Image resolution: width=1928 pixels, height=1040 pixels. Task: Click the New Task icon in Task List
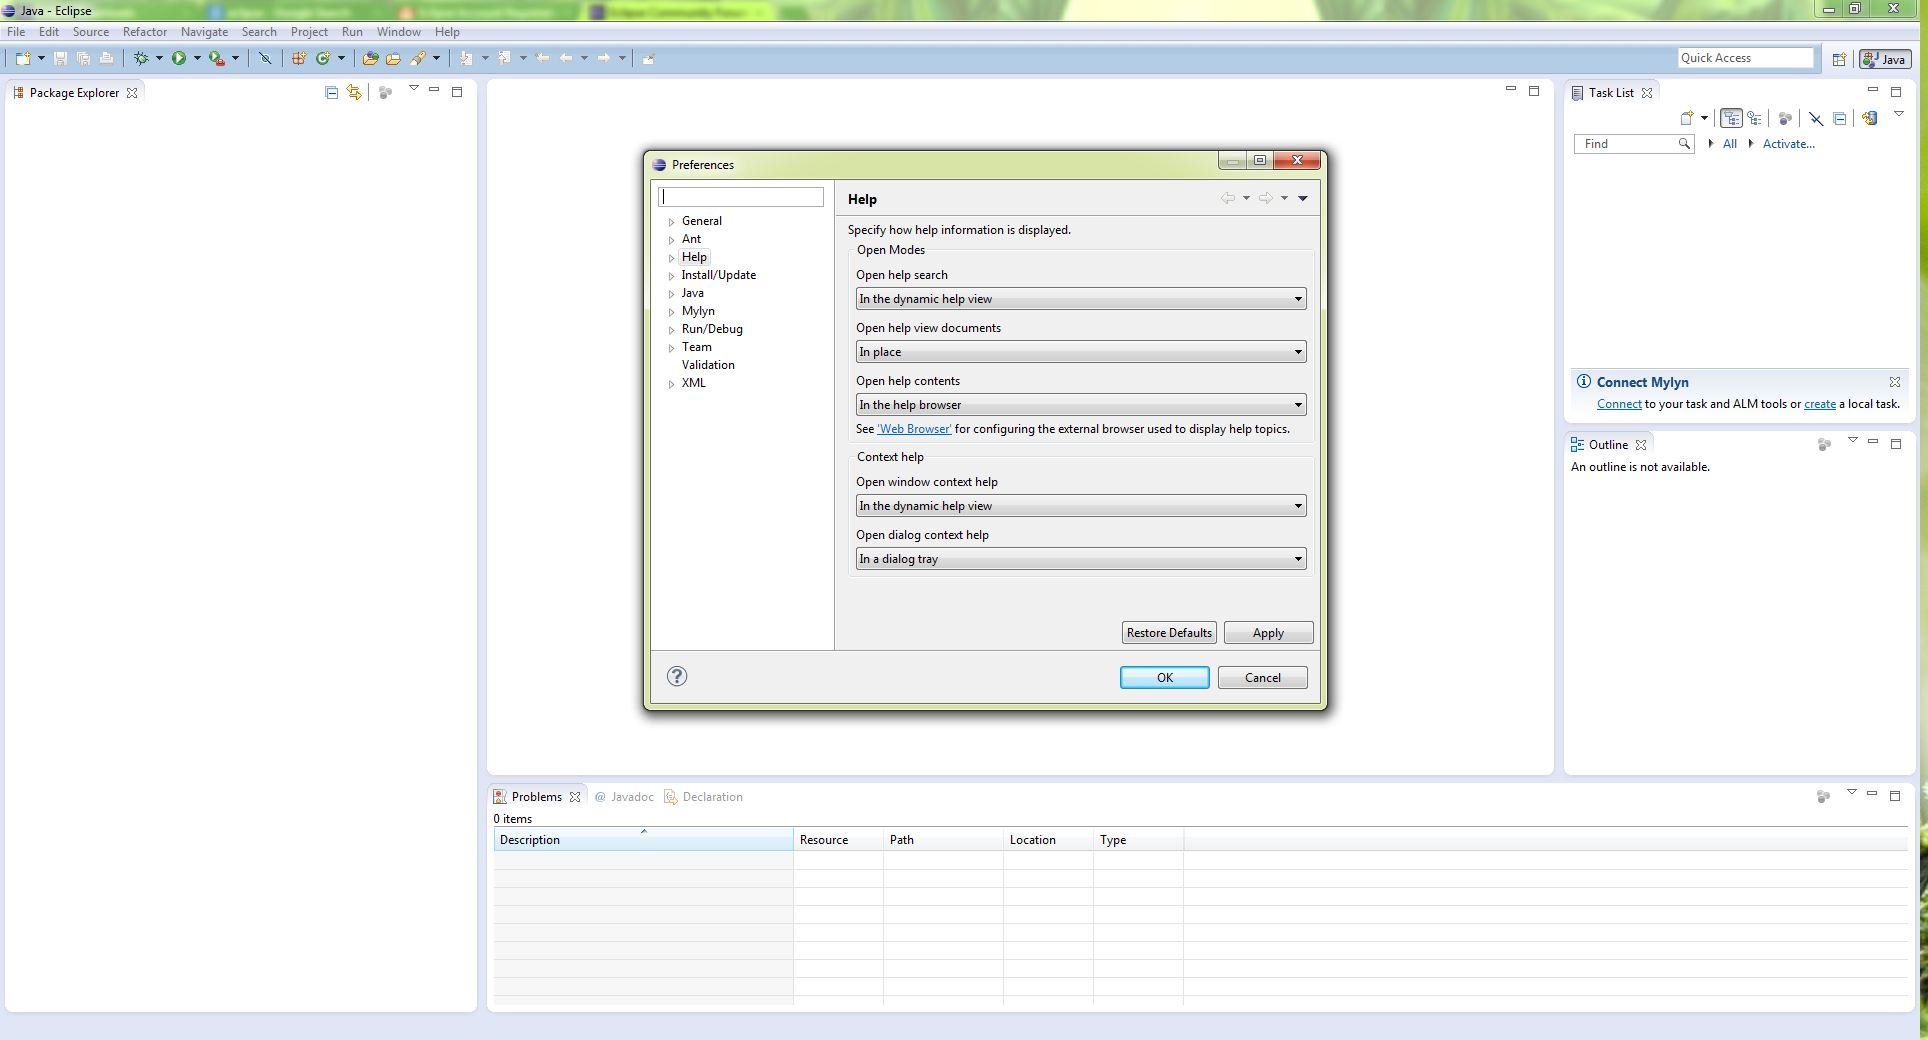1687,118
